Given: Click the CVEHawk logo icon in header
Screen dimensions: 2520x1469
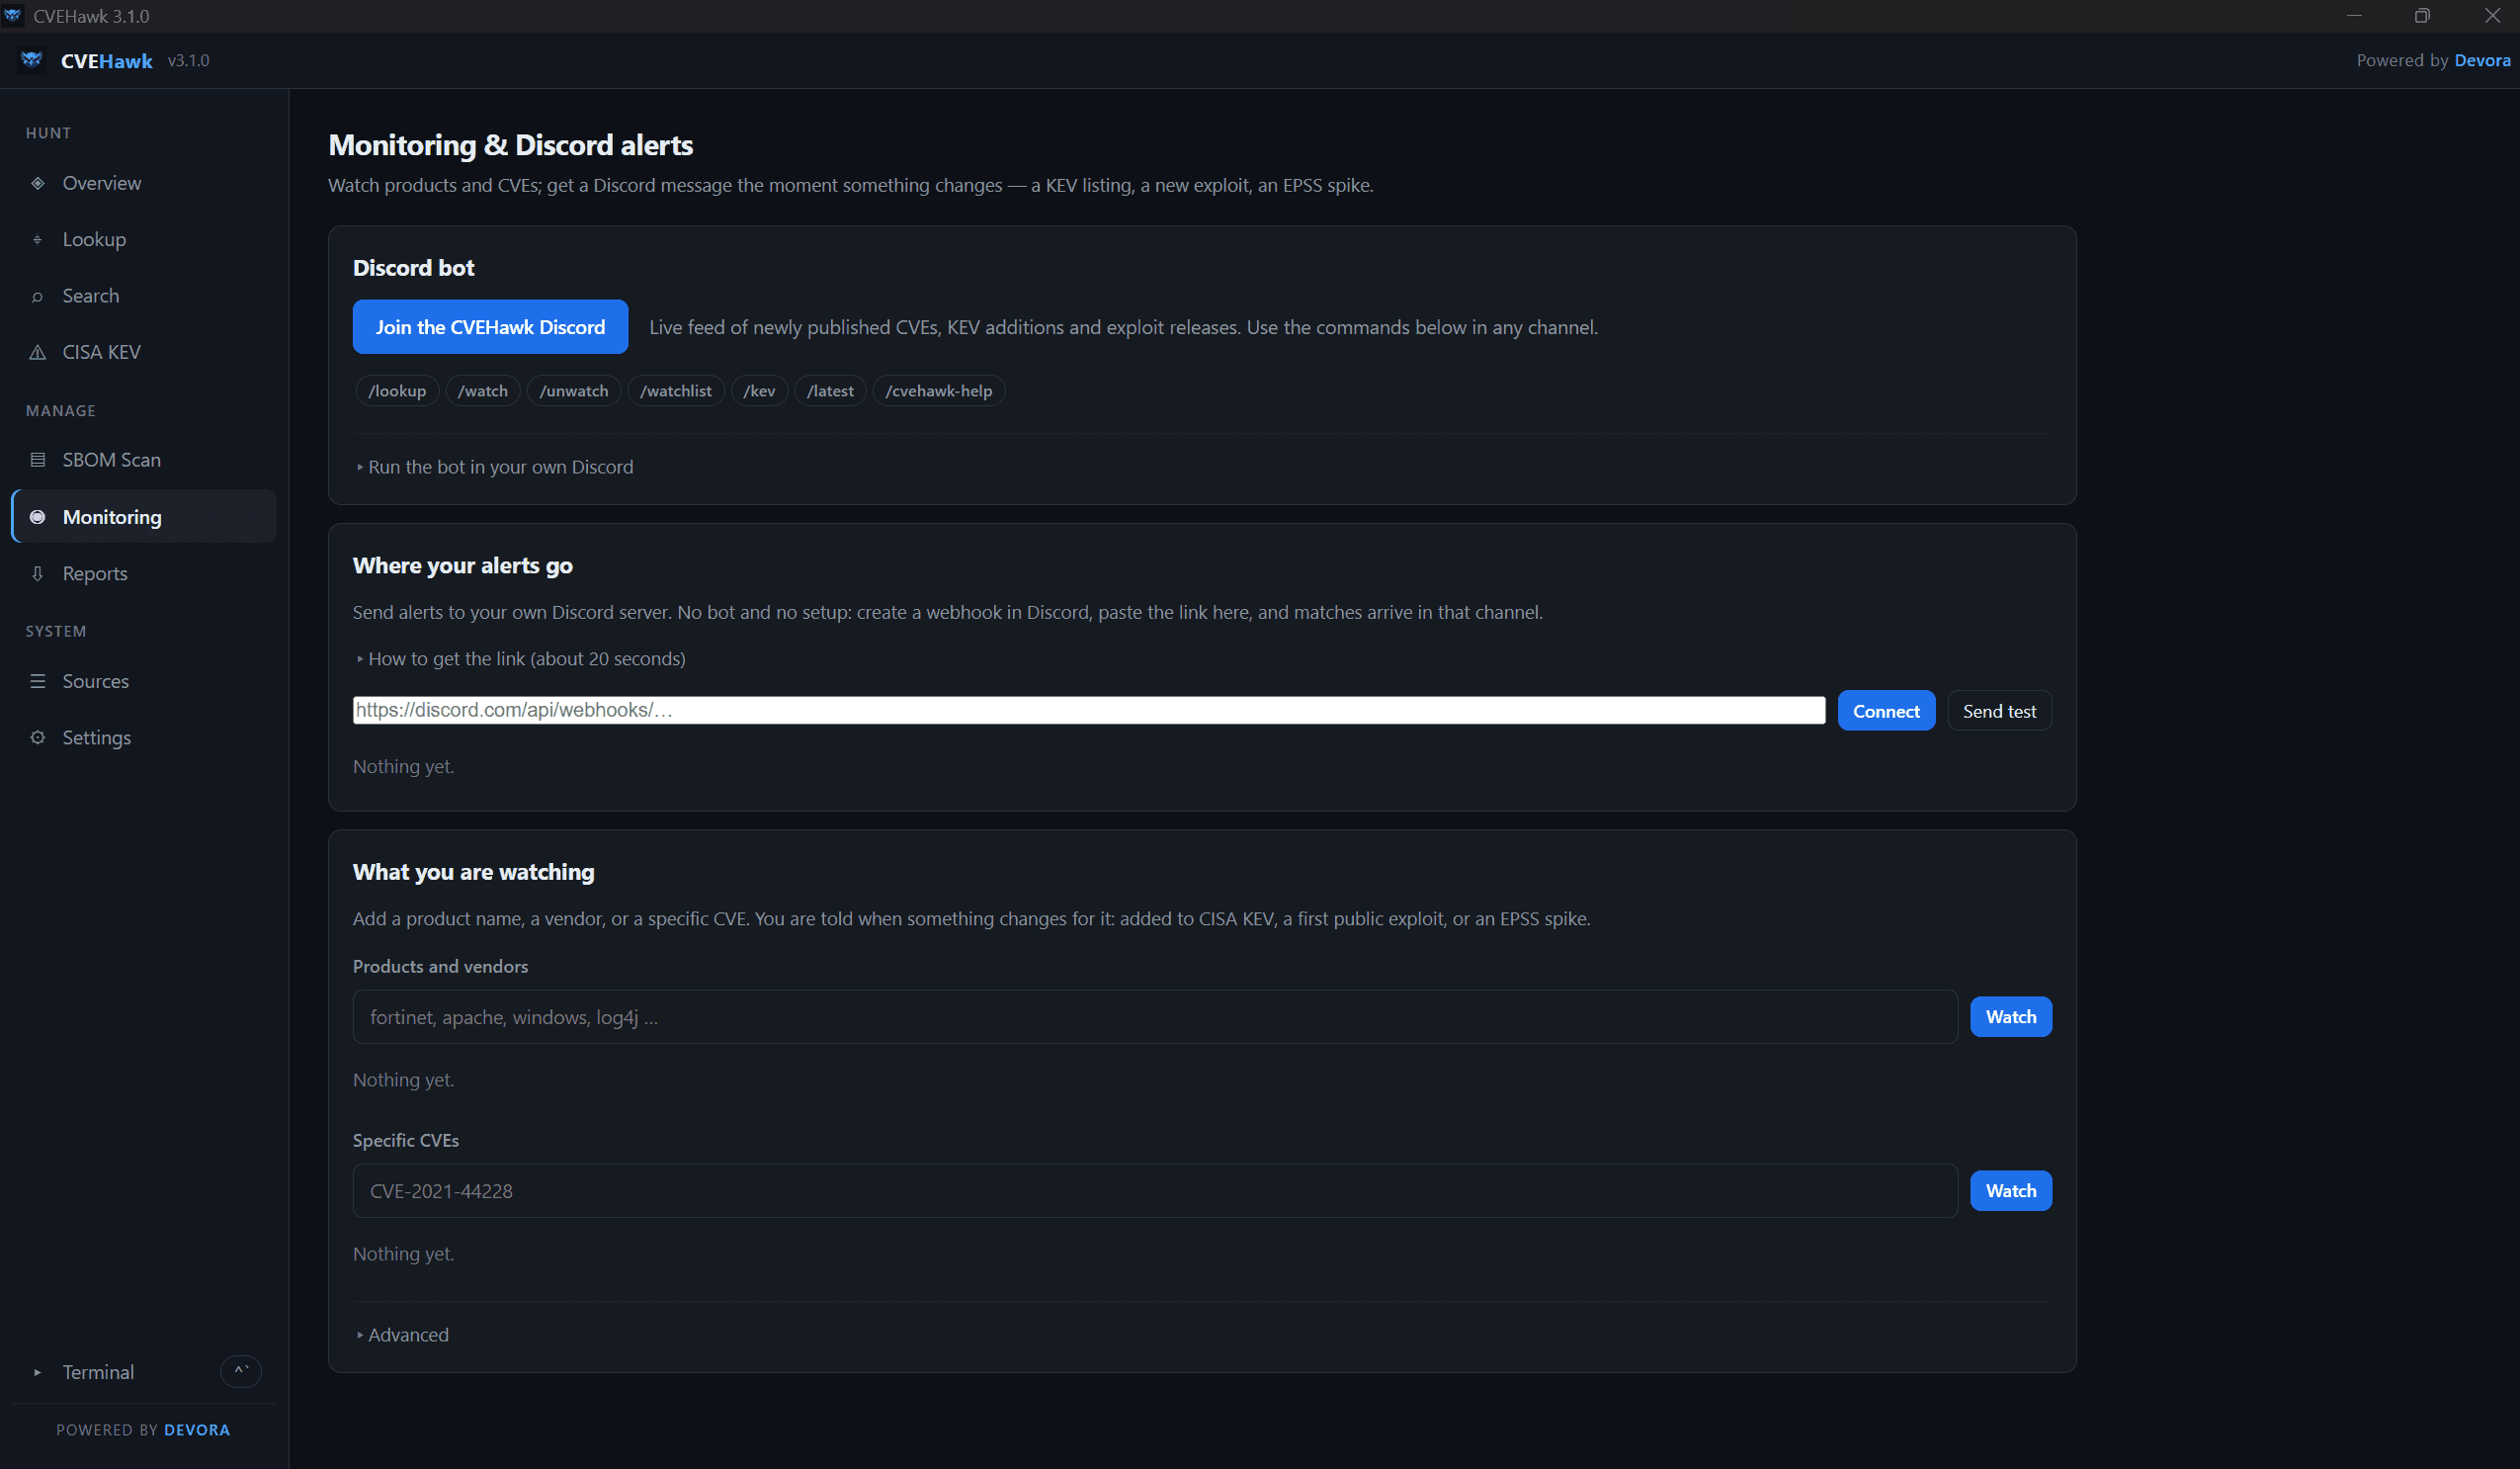Looking at the screenshot, I should tap(31, 60).
